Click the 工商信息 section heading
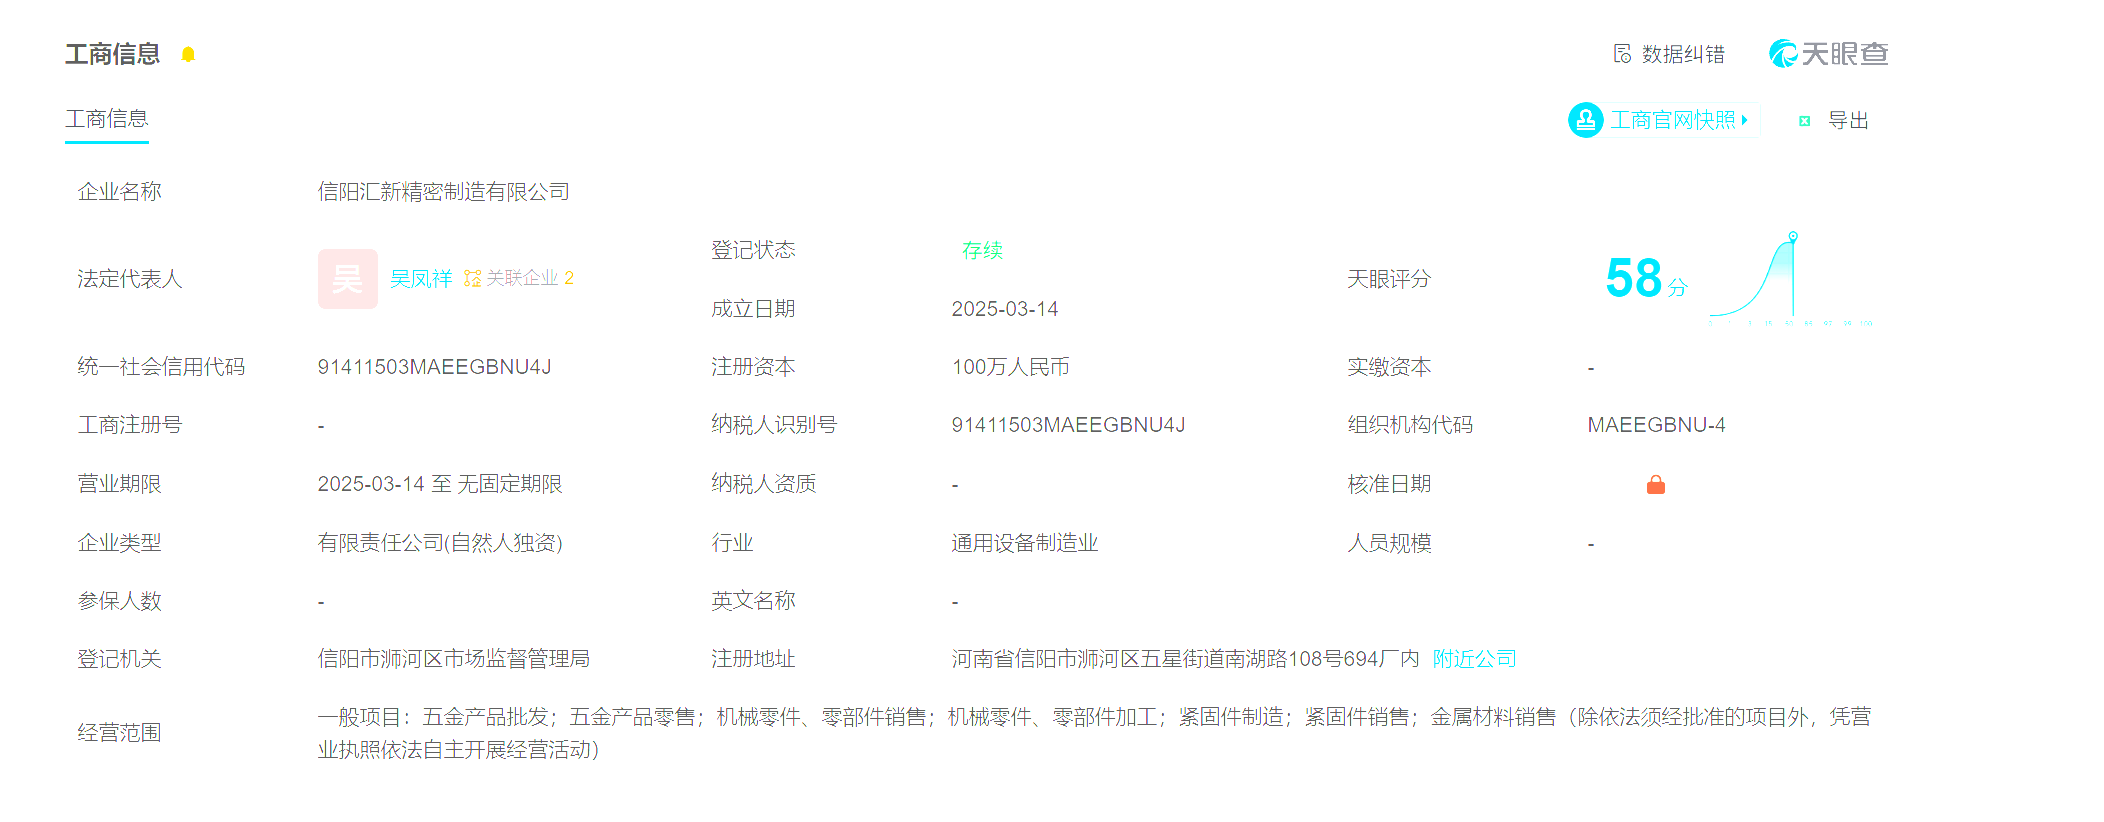This screenshot has height=822, width=2104. click(x=113, y=54)
